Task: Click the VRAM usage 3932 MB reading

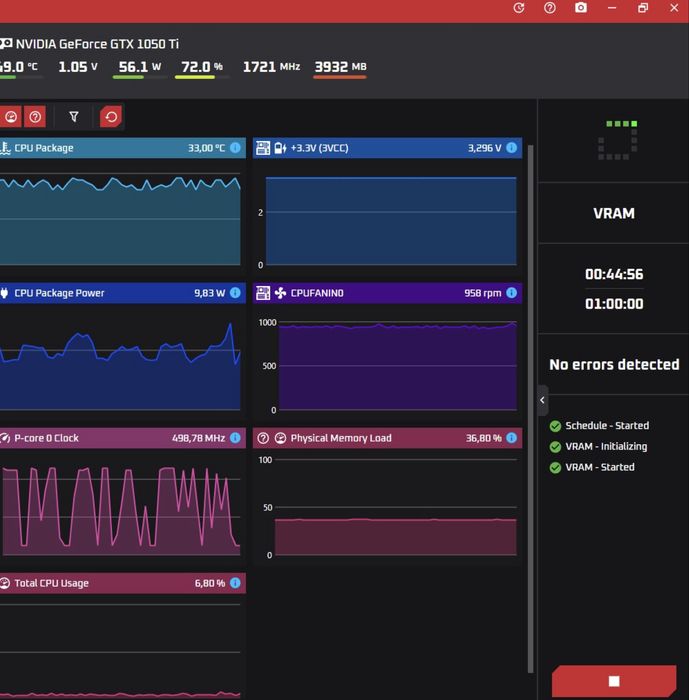Action: 340,67
